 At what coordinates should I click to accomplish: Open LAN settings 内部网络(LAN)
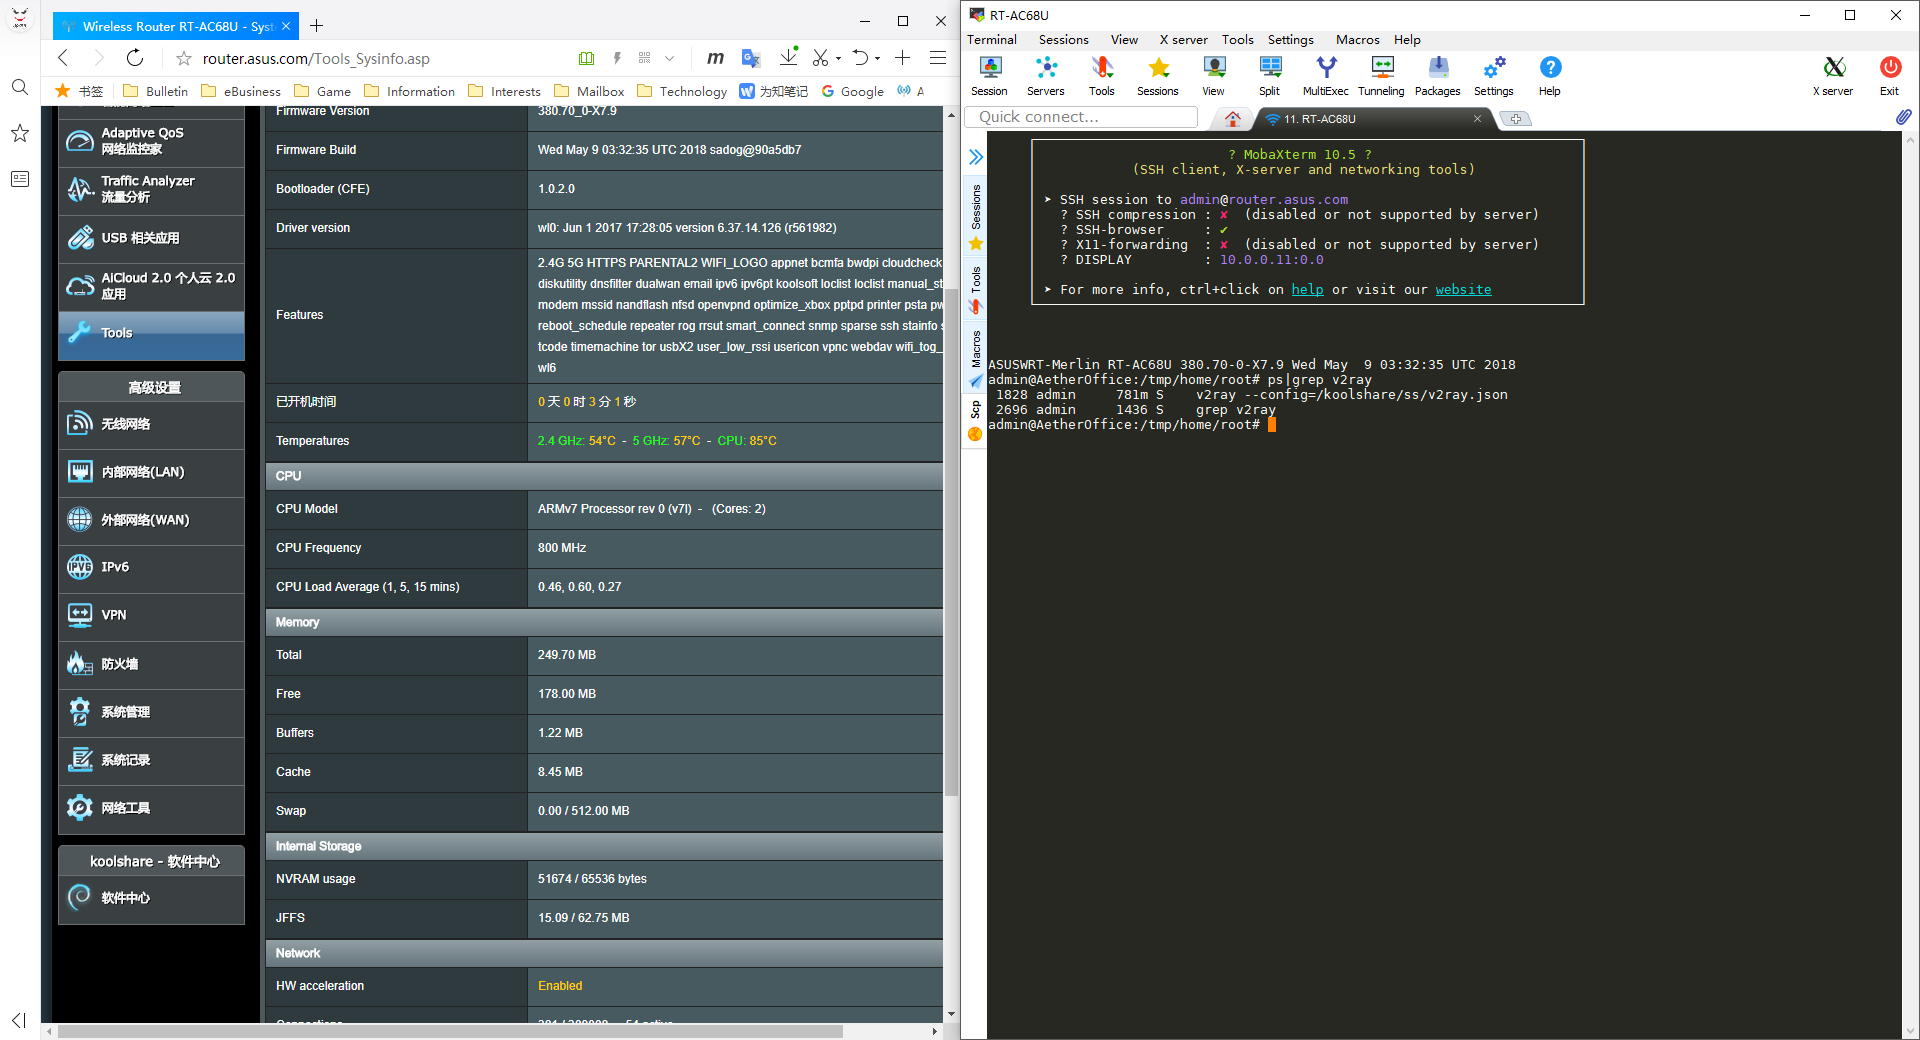(151, 472)
